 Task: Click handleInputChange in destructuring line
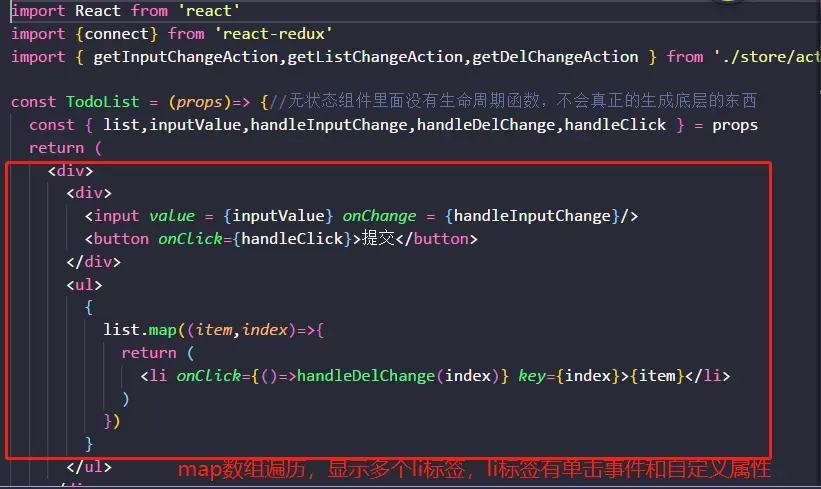pyautogui.click(x=329, y=125)
